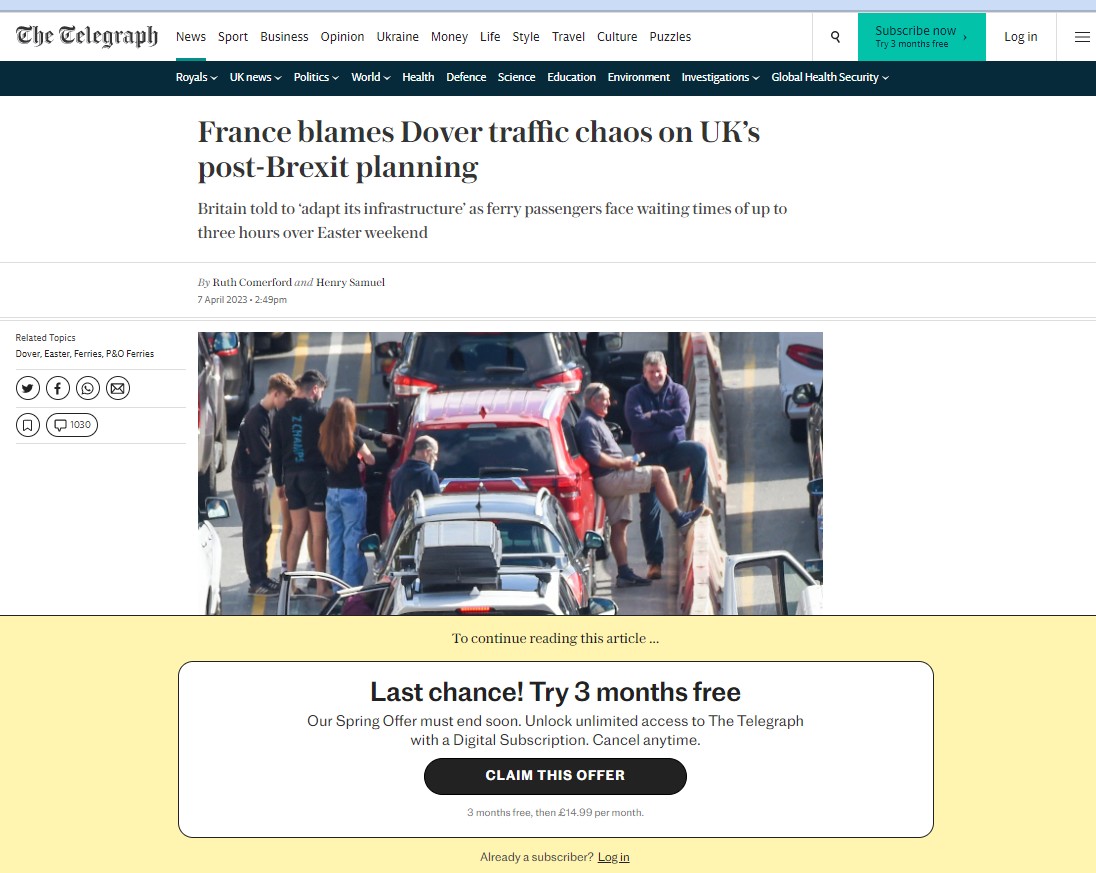
Task: Open author Ruth Comerford's link
Action: (x=252, y=282)
